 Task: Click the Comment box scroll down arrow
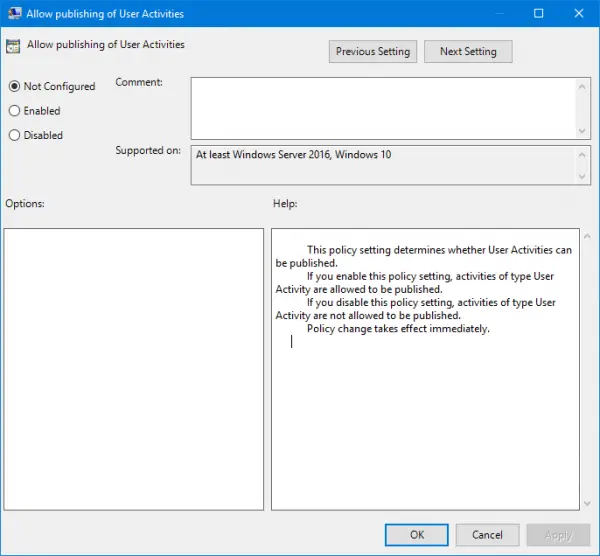pyautogui.click(x=582, y=131)
